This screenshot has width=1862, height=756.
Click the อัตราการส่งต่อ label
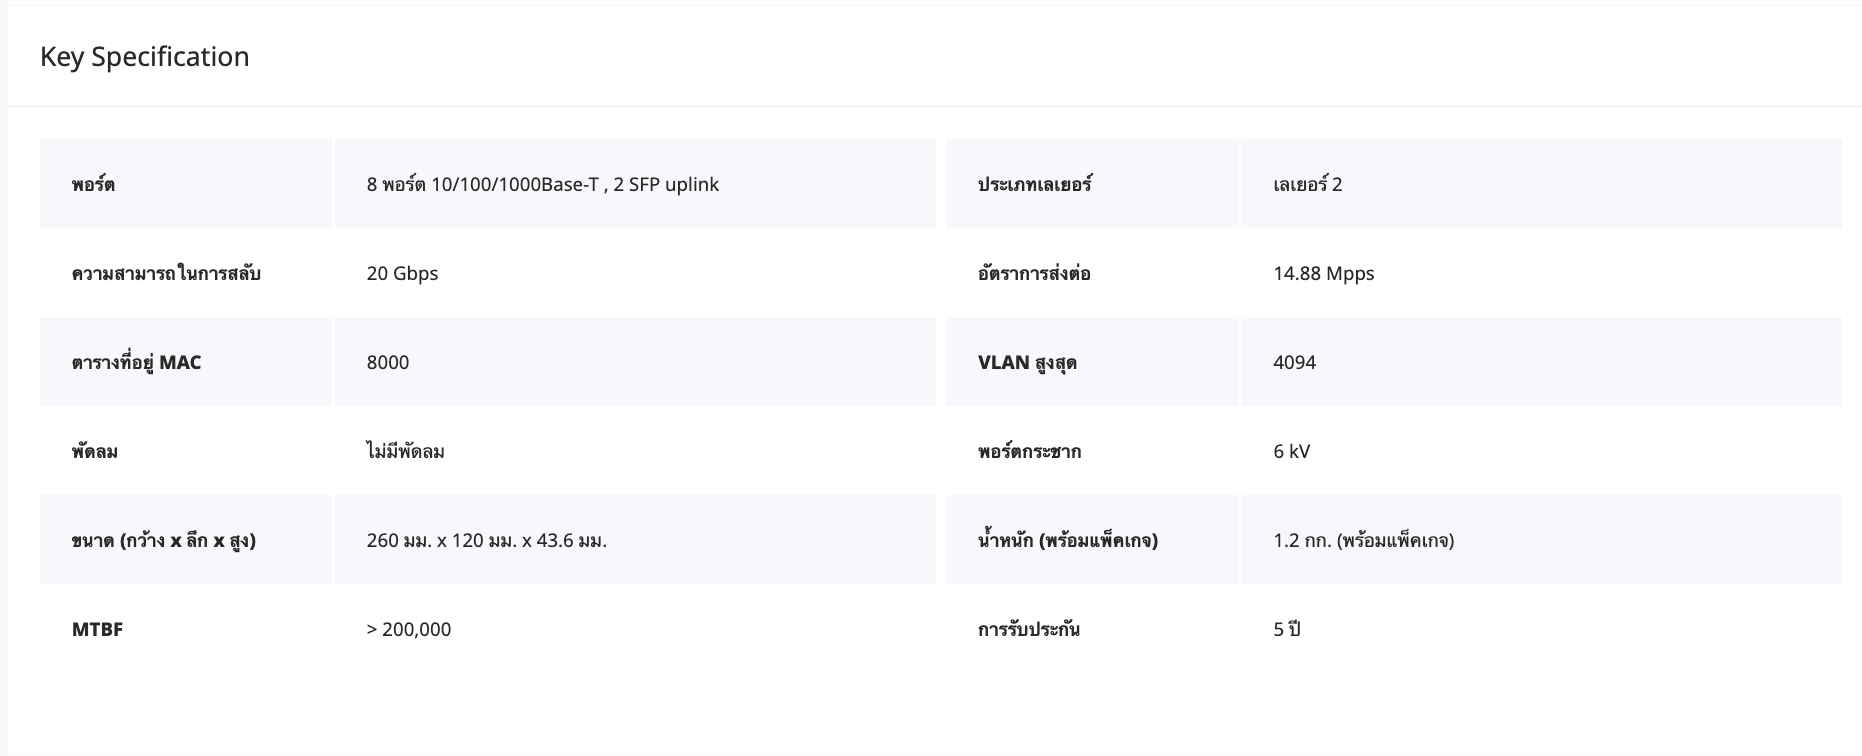pos(1034,274)
